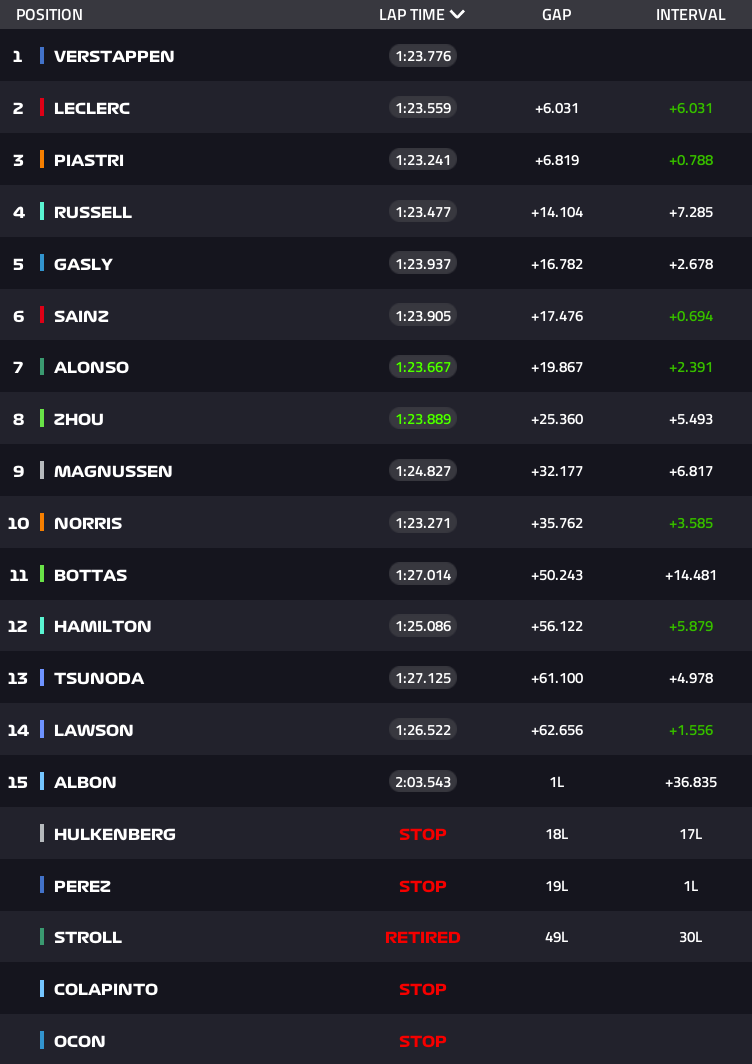Open driver VERSTAPPEN's row

[376, 56]
